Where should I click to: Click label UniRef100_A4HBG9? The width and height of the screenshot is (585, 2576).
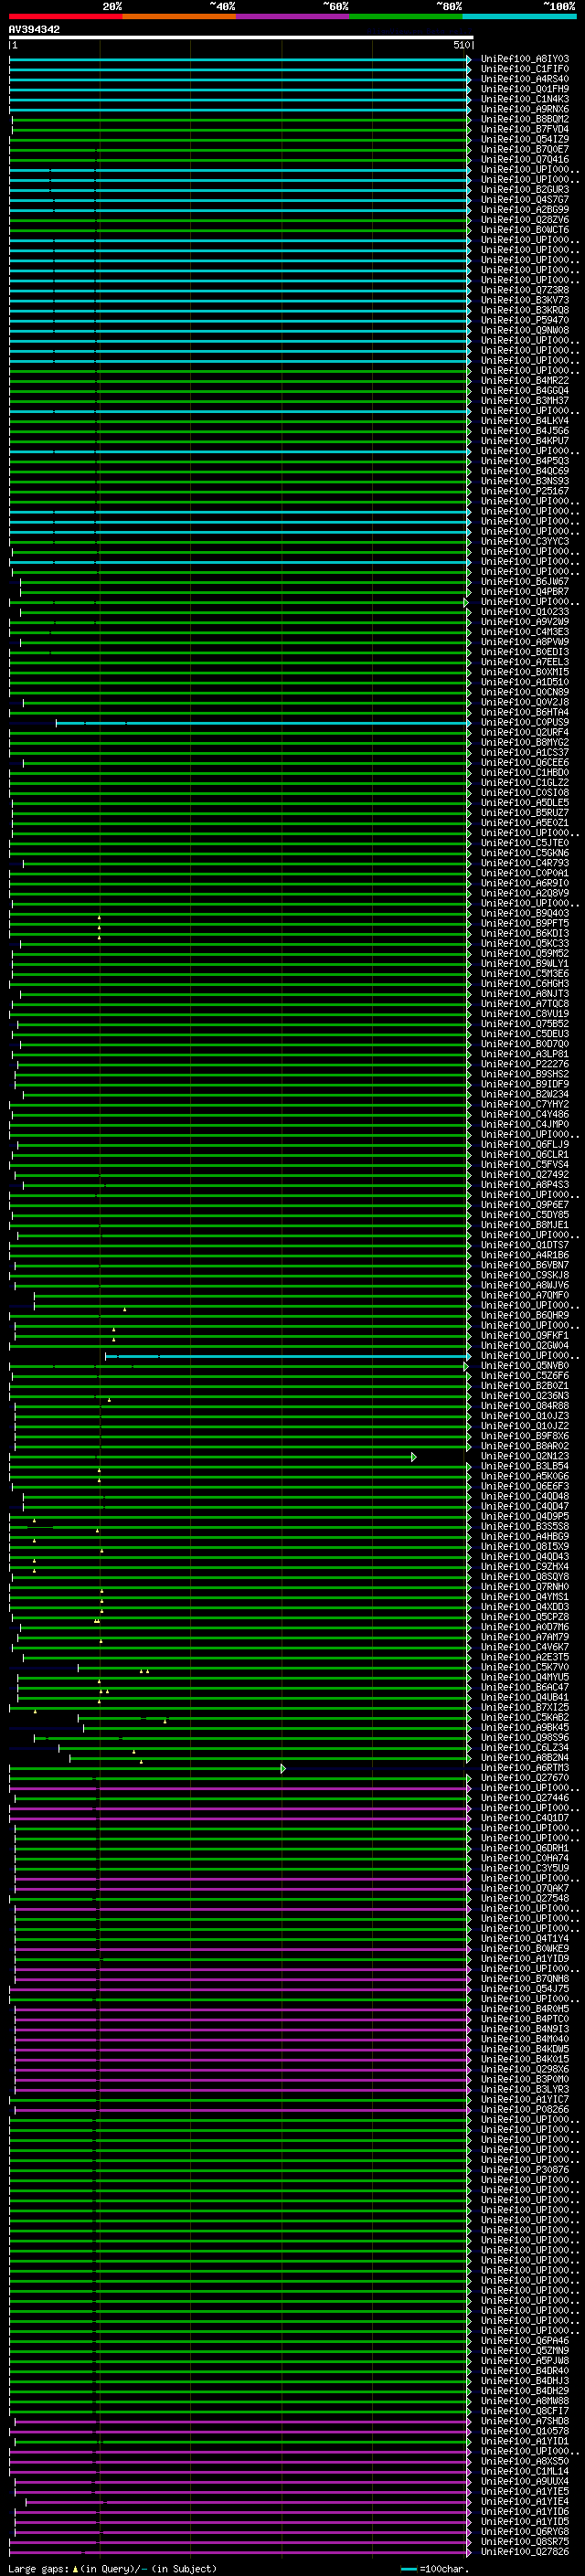(x=525, y=1537)
